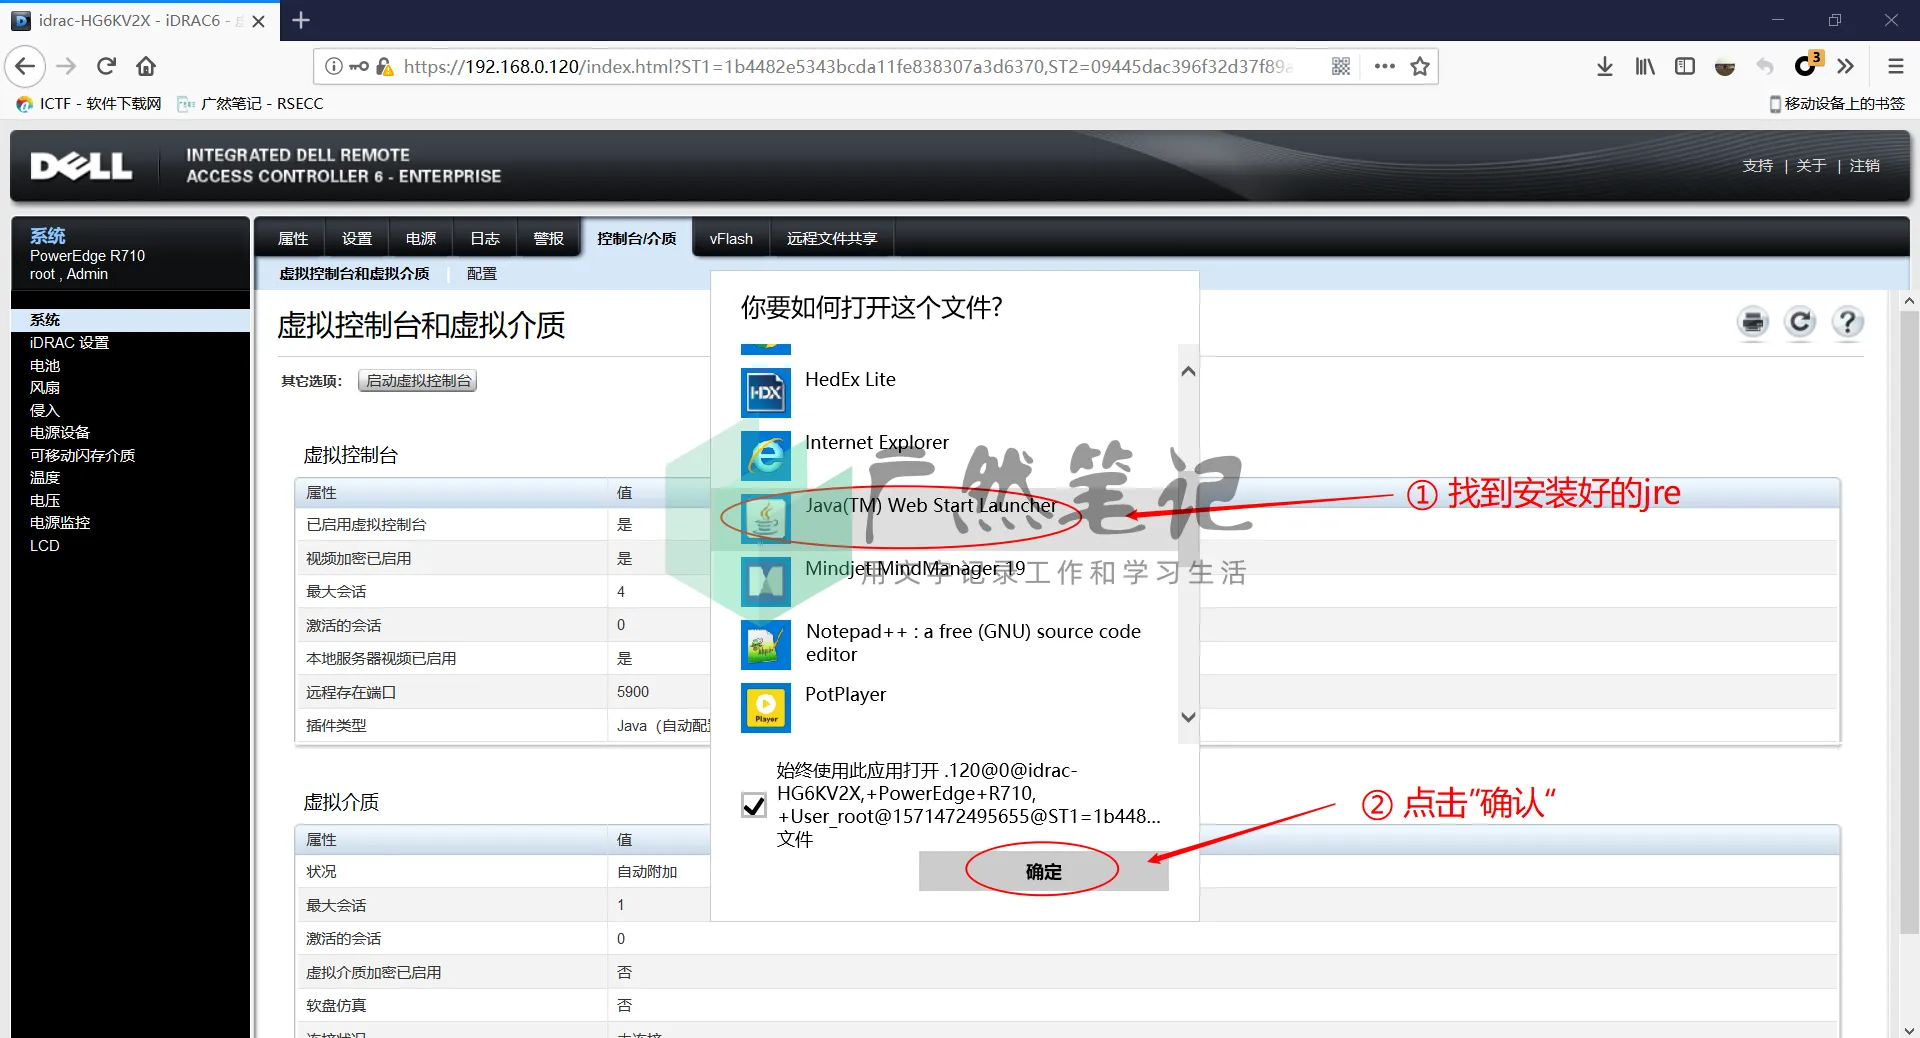Select the HedEx Lite application icon

(x=766, y=393)
